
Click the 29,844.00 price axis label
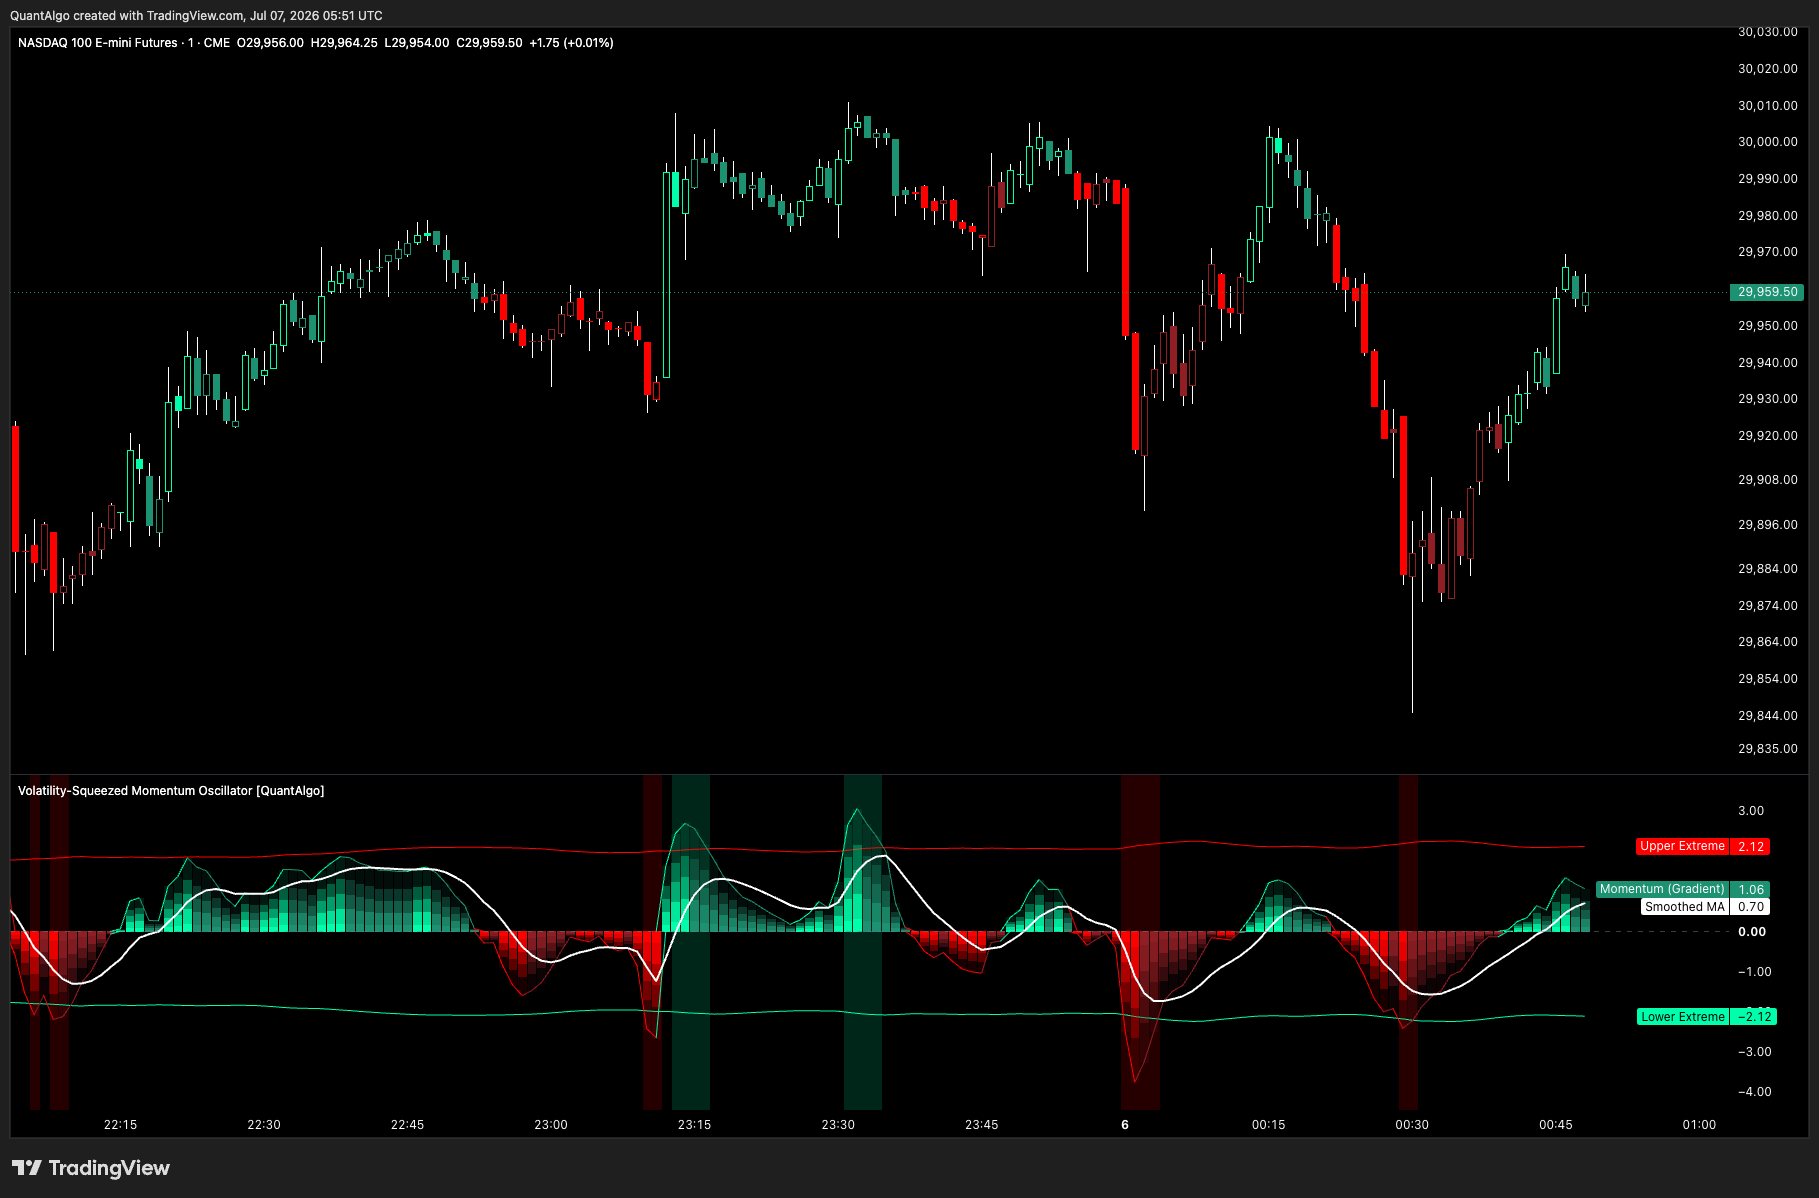1767,716
